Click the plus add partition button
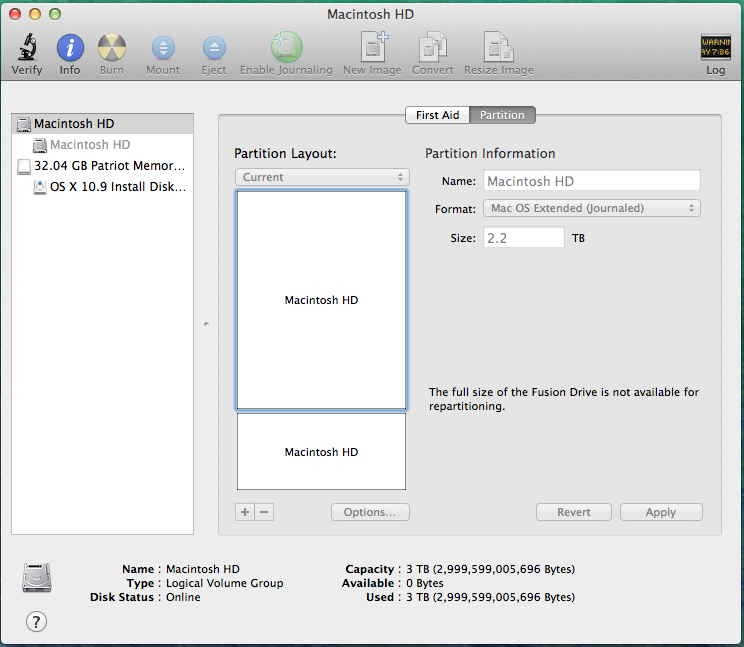 (x=245, y=512)
